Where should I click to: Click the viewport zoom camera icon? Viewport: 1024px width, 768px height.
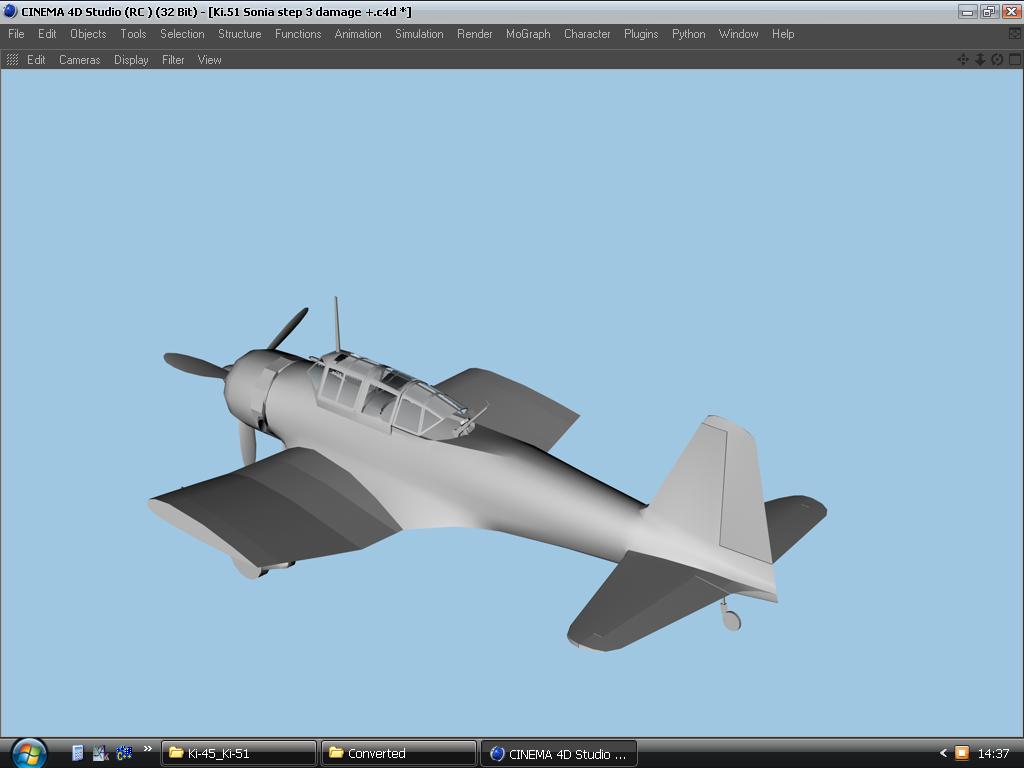tap(980, 60)
